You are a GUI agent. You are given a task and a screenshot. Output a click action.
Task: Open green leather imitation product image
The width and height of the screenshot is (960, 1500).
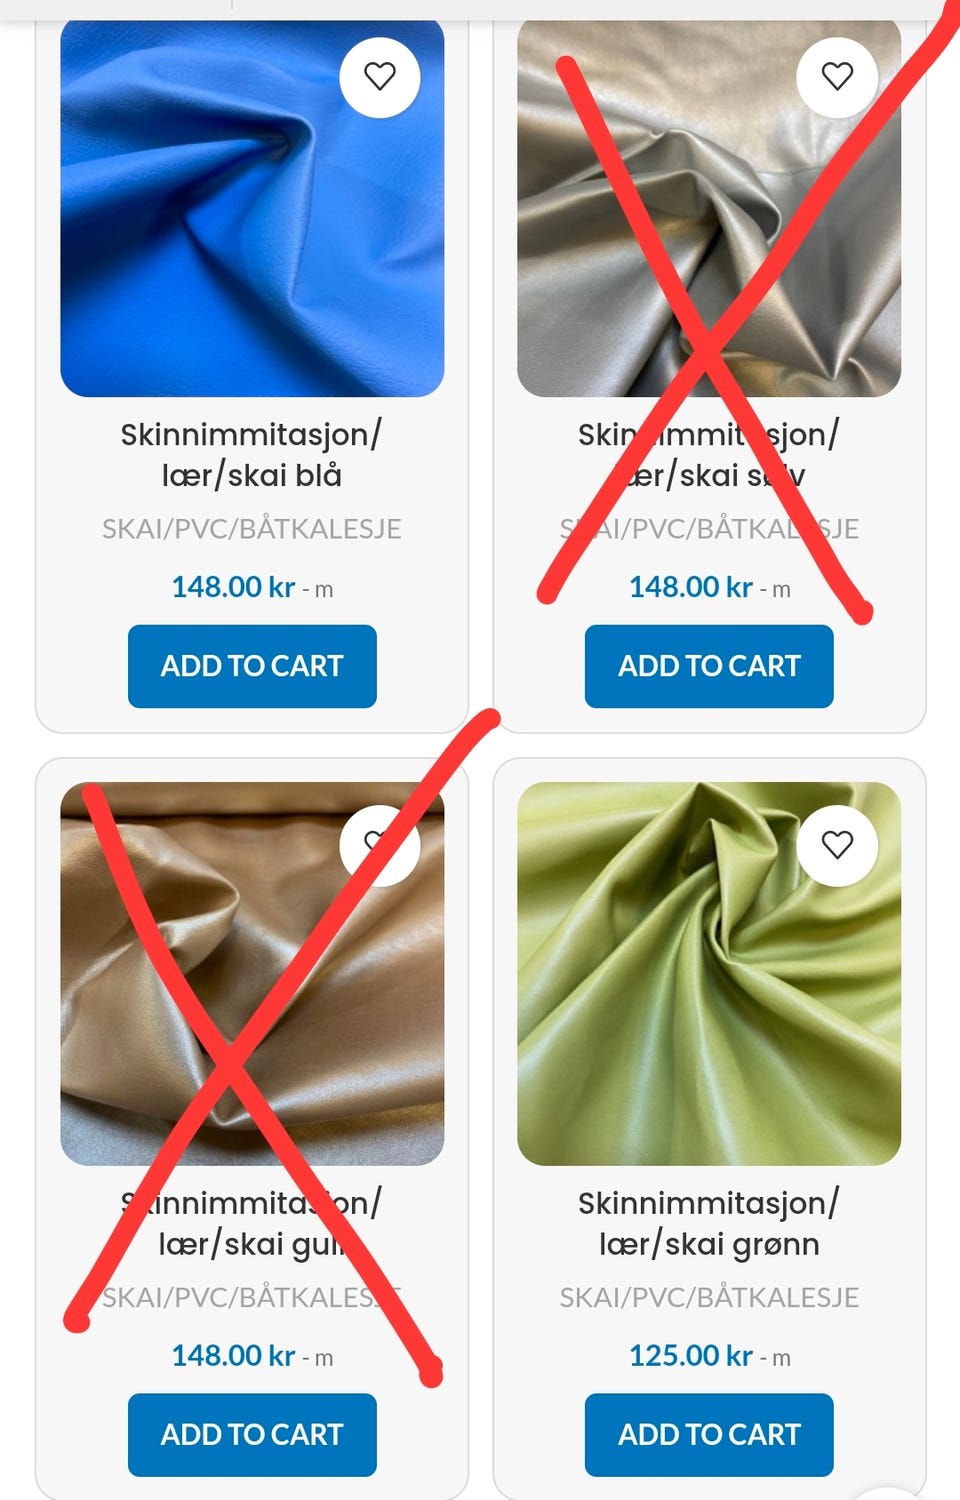(x=709, y=974)
